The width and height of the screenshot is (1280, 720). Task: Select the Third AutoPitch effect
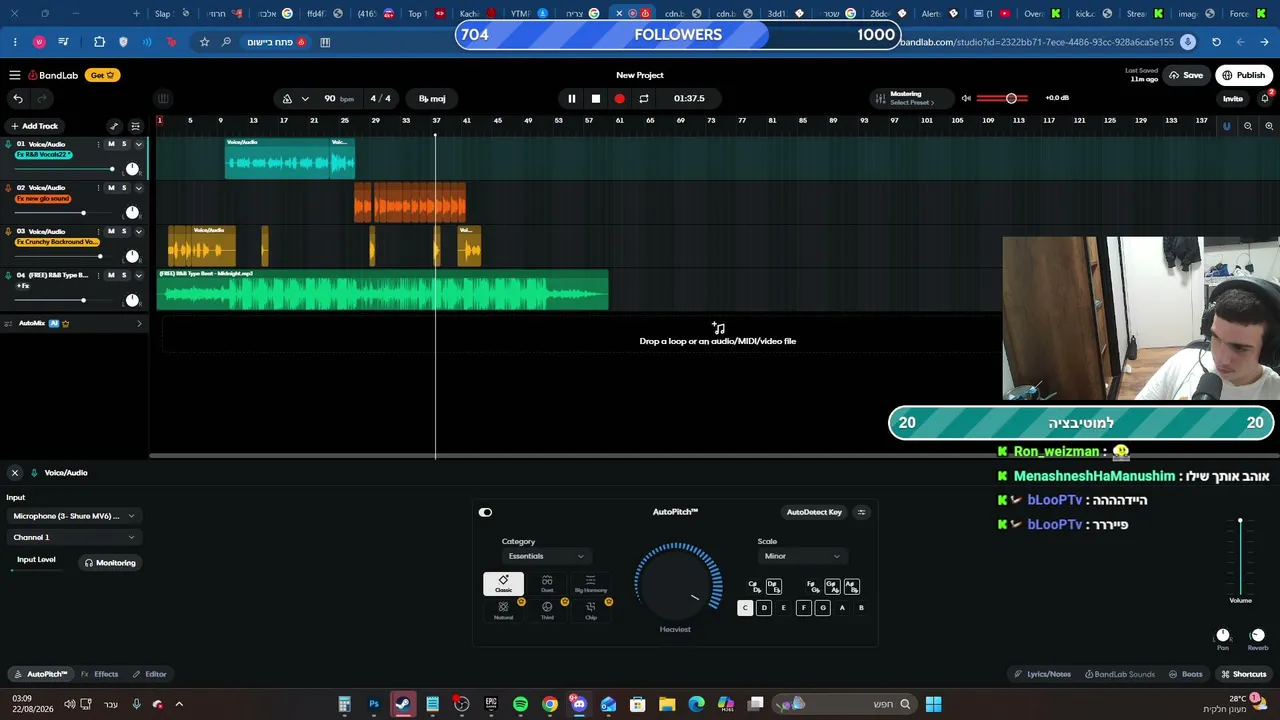coord(547,611)
